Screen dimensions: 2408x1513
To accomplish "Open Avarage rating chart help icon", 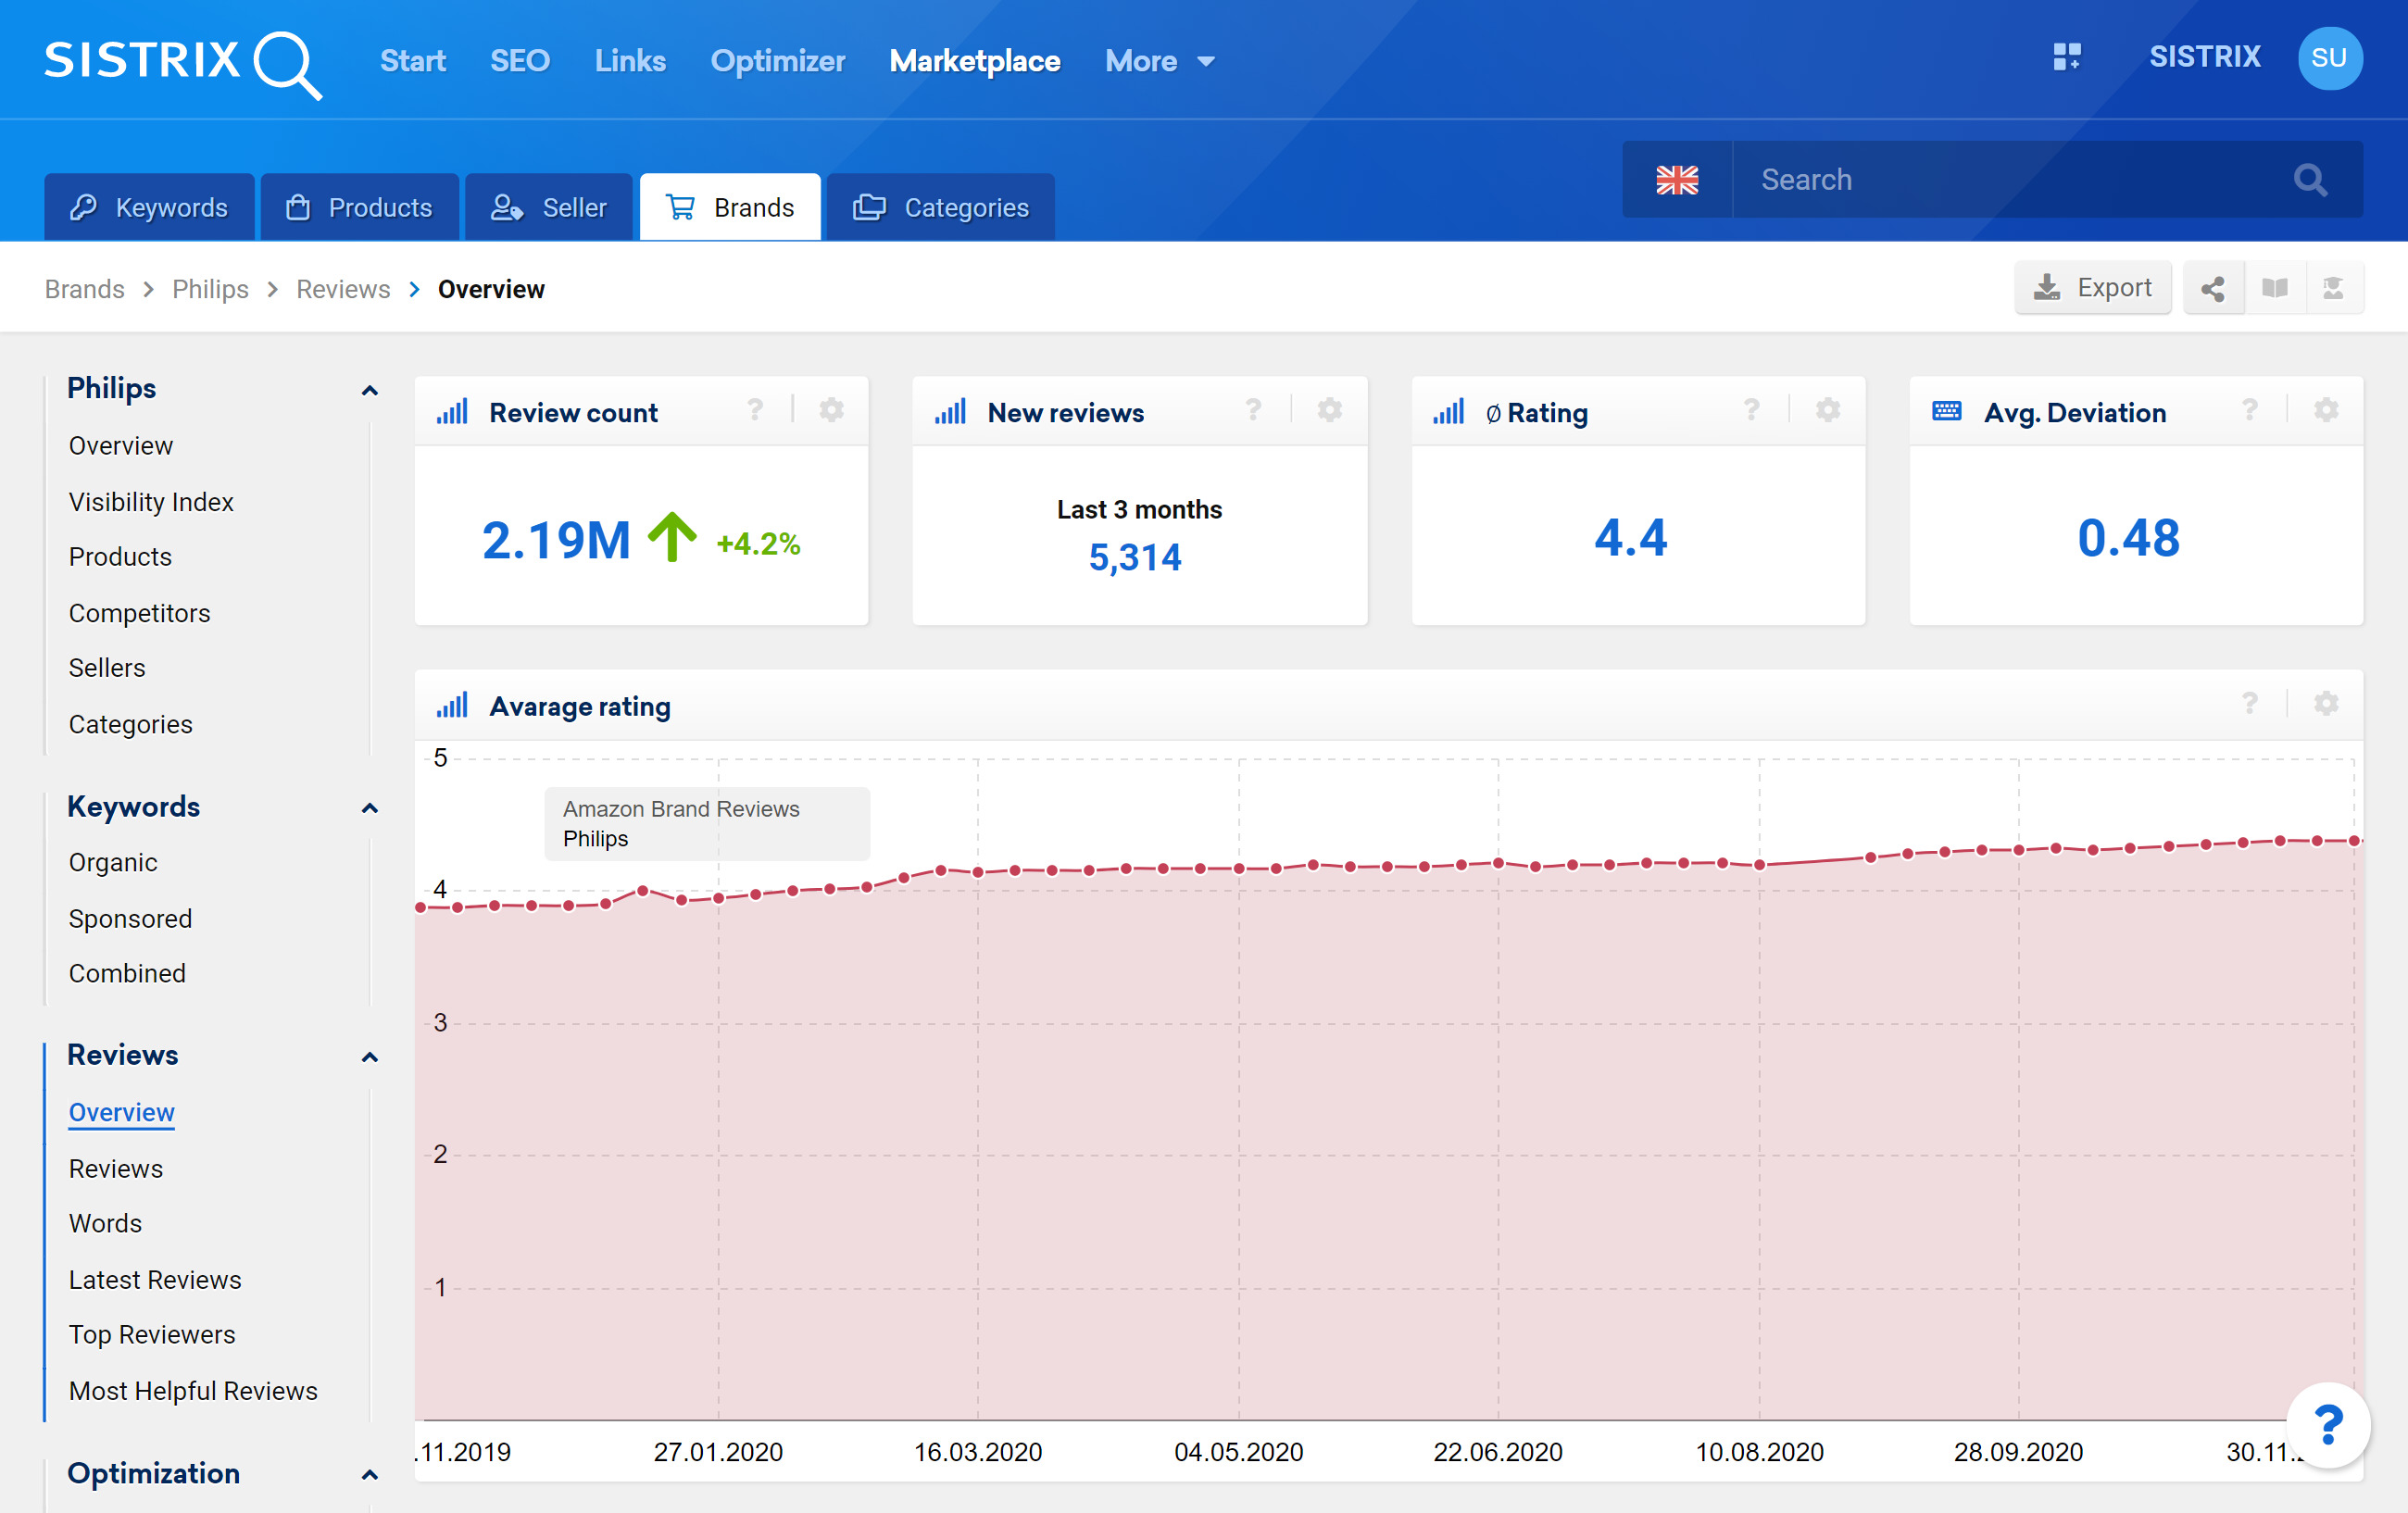I will (2249, 704).
